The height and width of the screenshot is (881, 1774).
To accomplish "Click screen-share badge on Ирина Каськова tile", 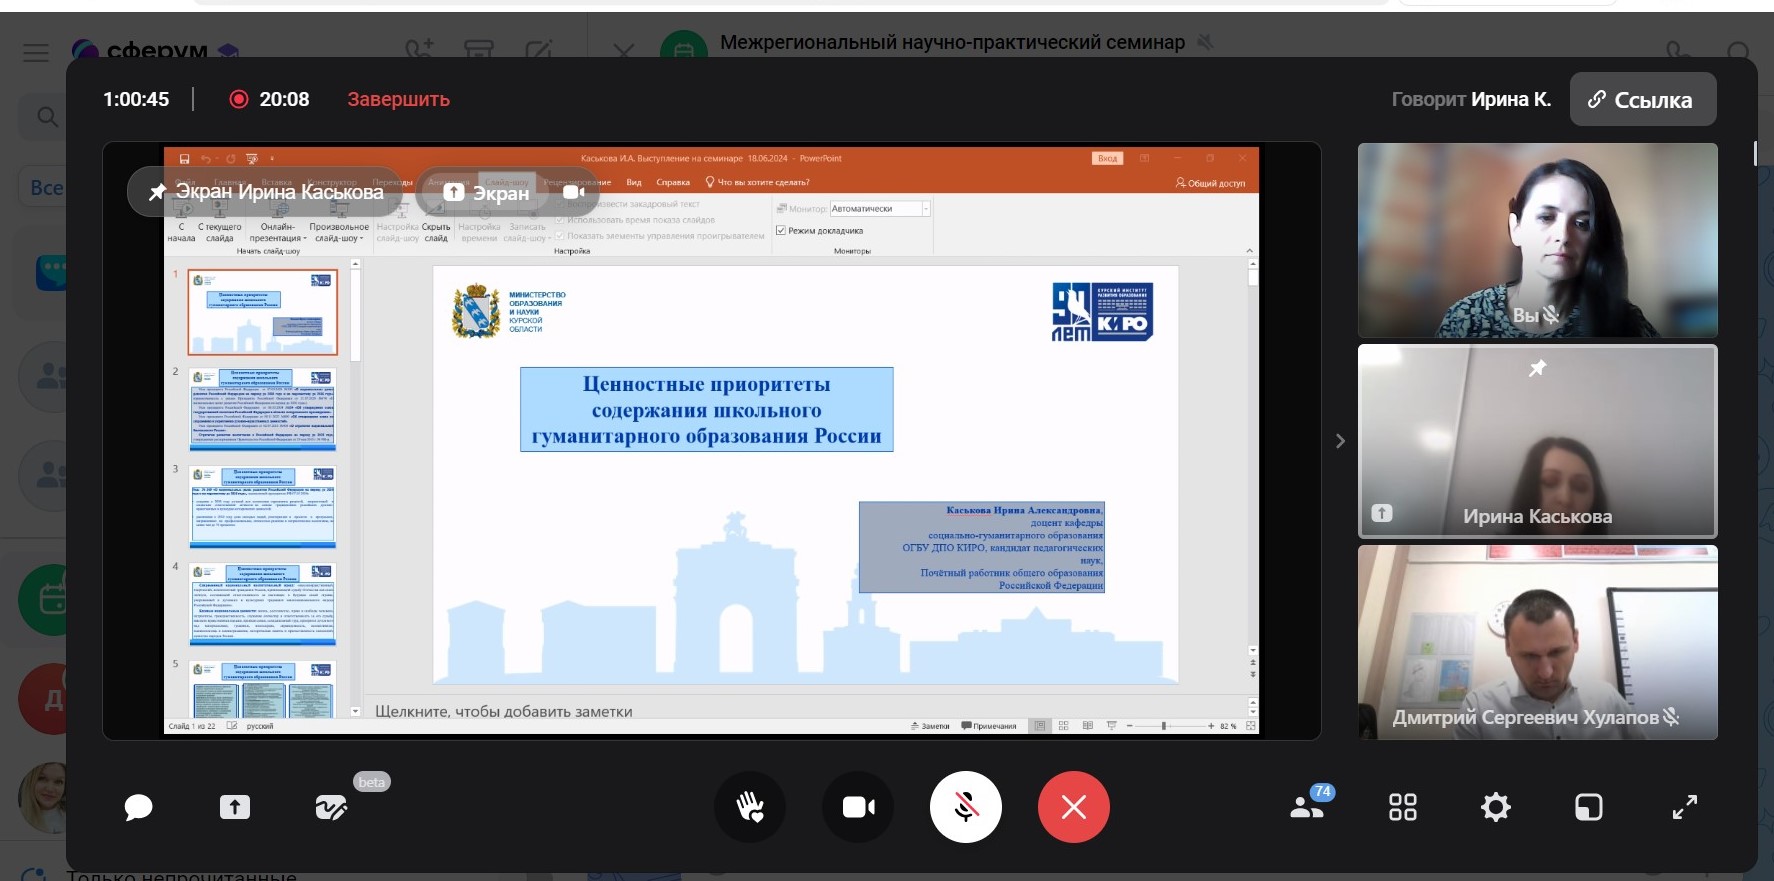I will (x=1382, y=513).
